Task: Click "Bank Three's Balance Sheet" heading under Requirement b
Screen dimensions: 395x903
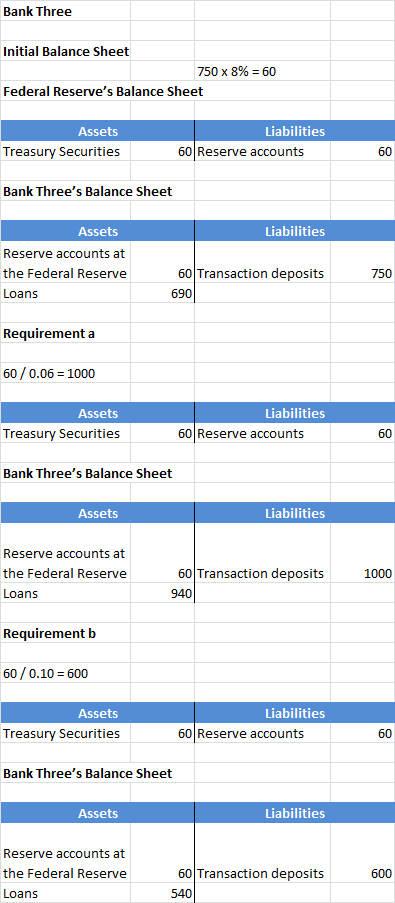Action: (x=88, y=773)
